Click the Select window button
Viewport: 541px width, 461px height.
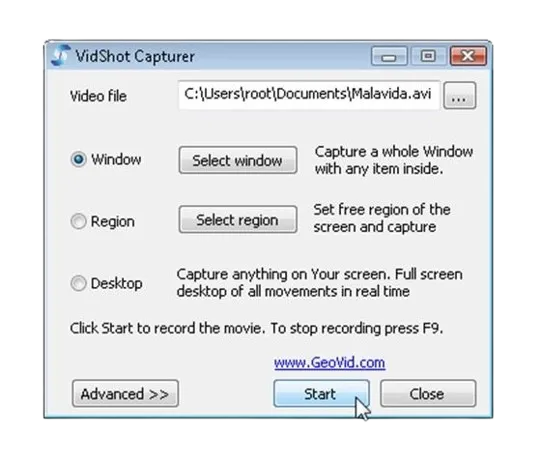coord(238,160)
